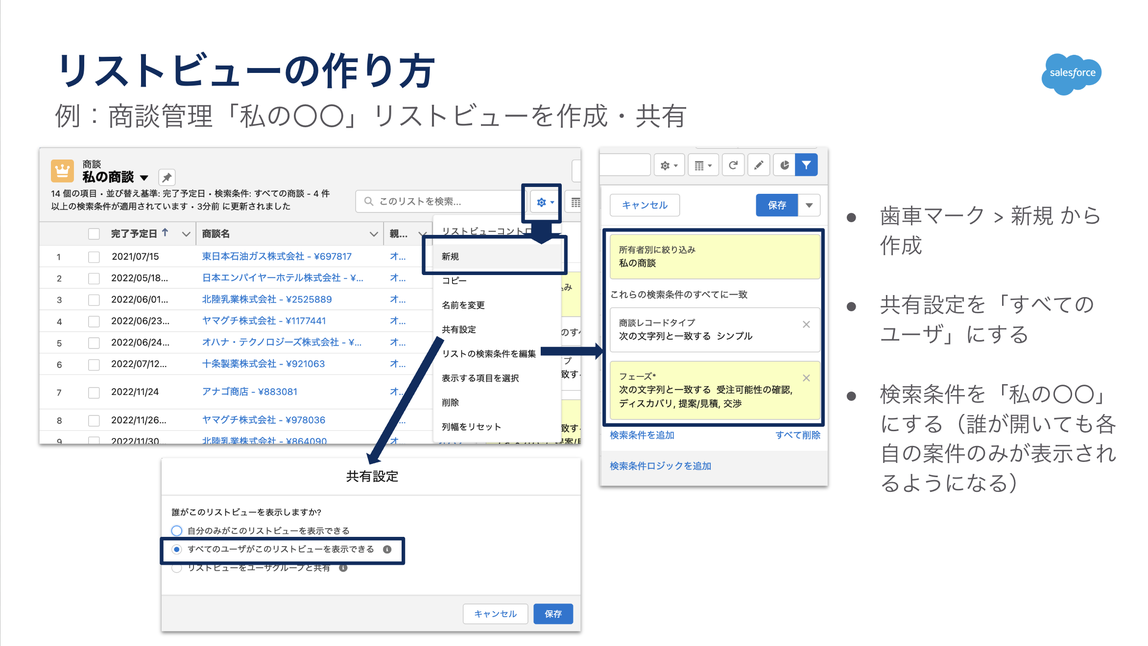
Task: Choose 新規 from list view controls menu
Action: (450, 256)
